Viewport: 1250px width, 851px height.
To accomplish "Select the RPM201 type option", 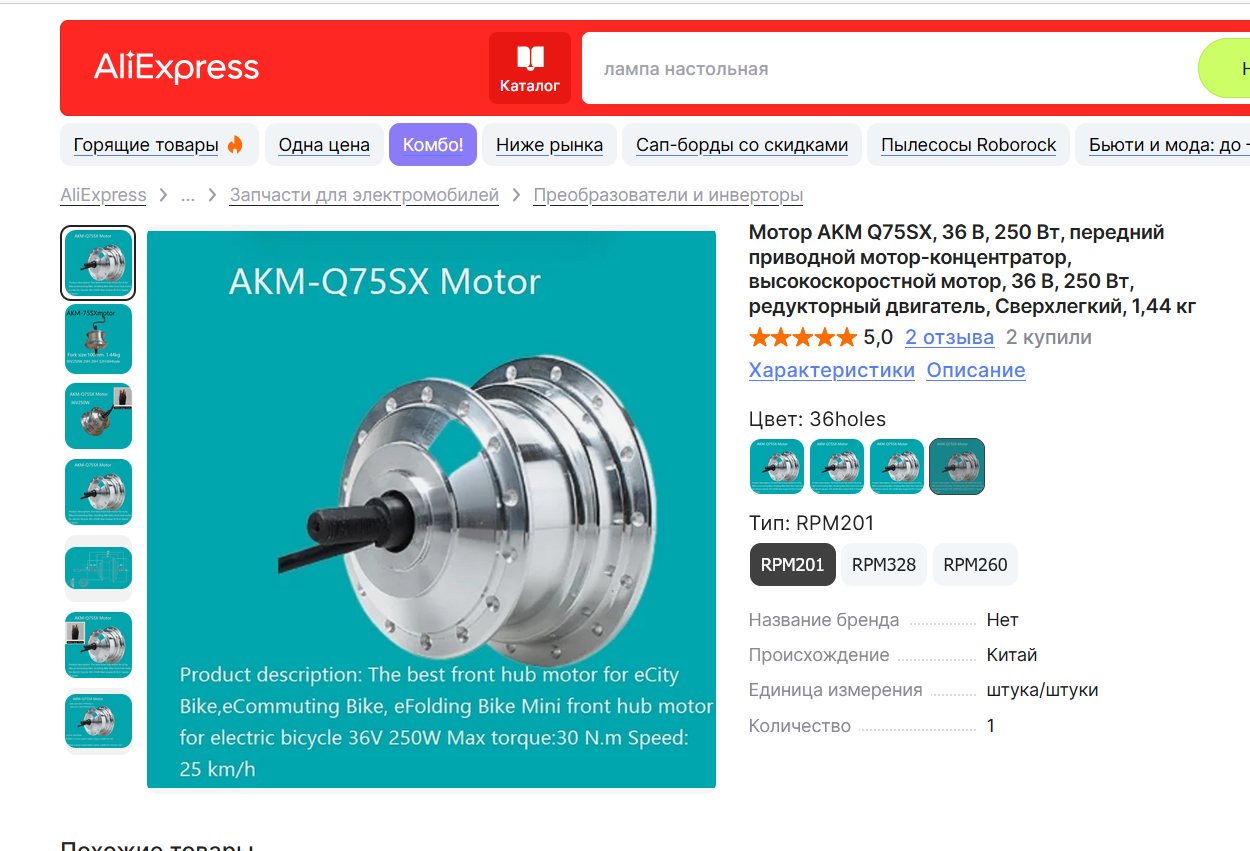I will coord(792,564).
